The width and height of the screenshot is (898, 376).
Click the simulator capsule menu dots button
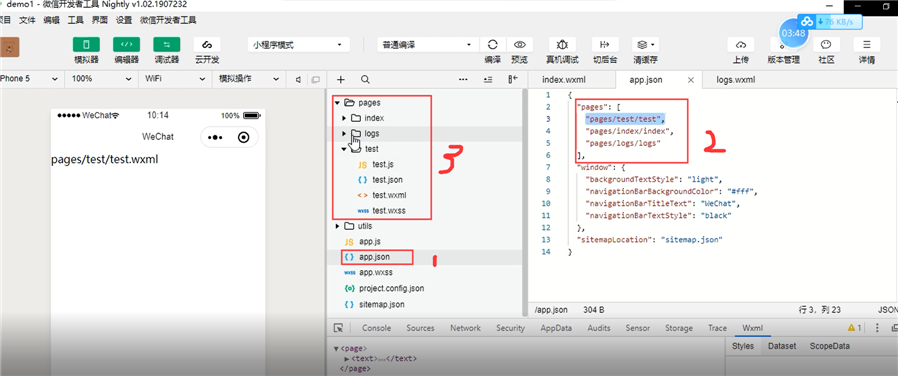click(x=215, y=137)
